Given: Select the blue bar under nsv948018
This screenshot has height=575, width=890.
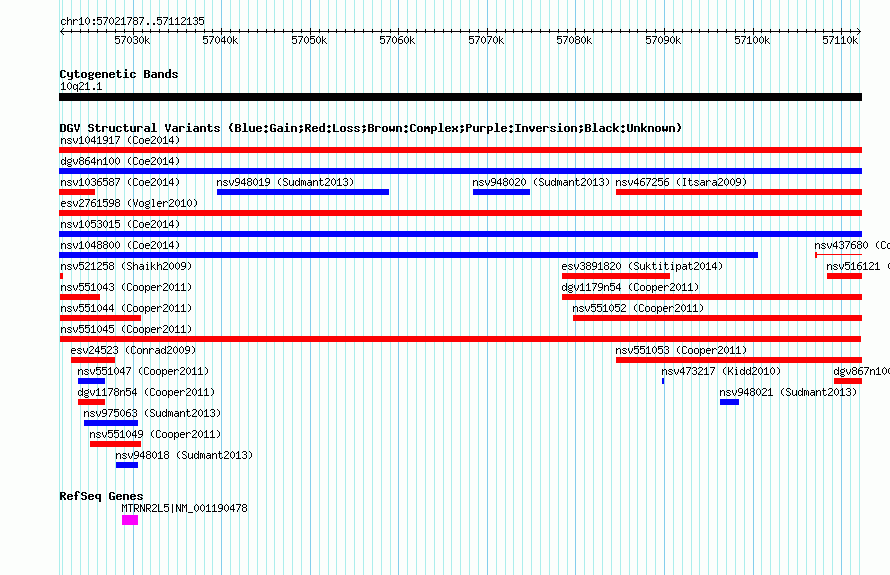Looking at the screenshot, I should coord(127,465).
